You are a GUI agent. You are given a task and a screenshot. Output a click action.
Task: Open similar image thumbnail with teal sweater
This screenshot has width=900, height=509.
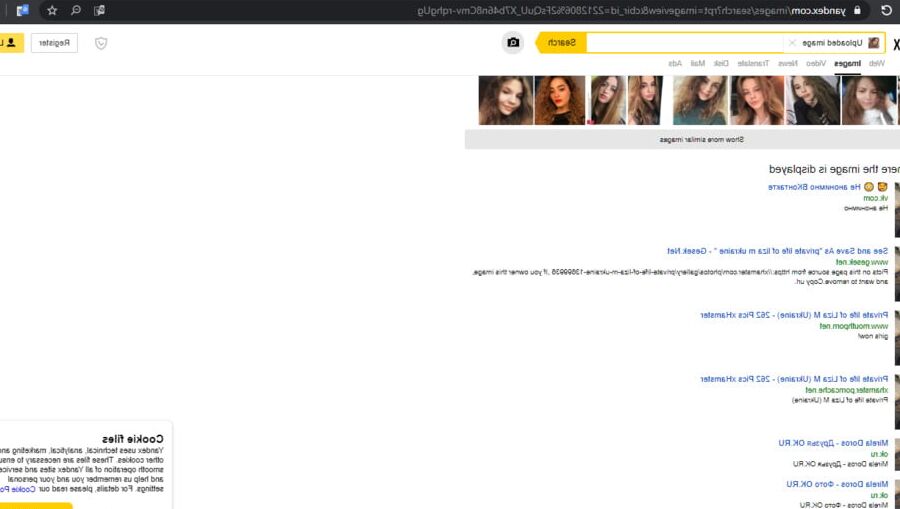700,100
